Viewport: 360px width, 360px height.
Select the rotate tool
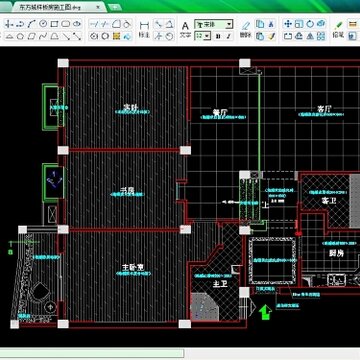(x=310, y=24)
